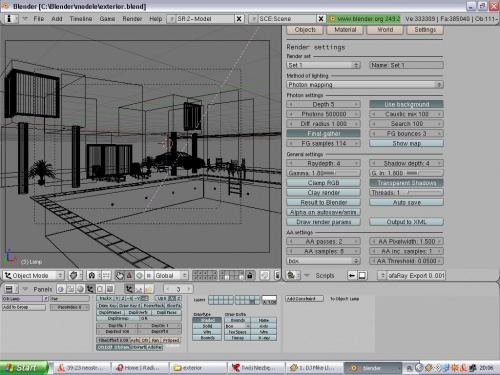This screenshot has width=500, height=375.
Task: Switch to Script context panel icon
Action: click(x=71, y=289)
